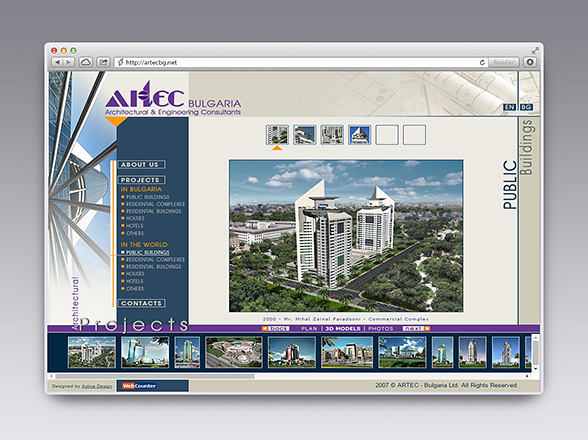Screen dimensions: 588x440
Task: Click the ARTEC Bulgaria logo
Action: click(173, 99)
